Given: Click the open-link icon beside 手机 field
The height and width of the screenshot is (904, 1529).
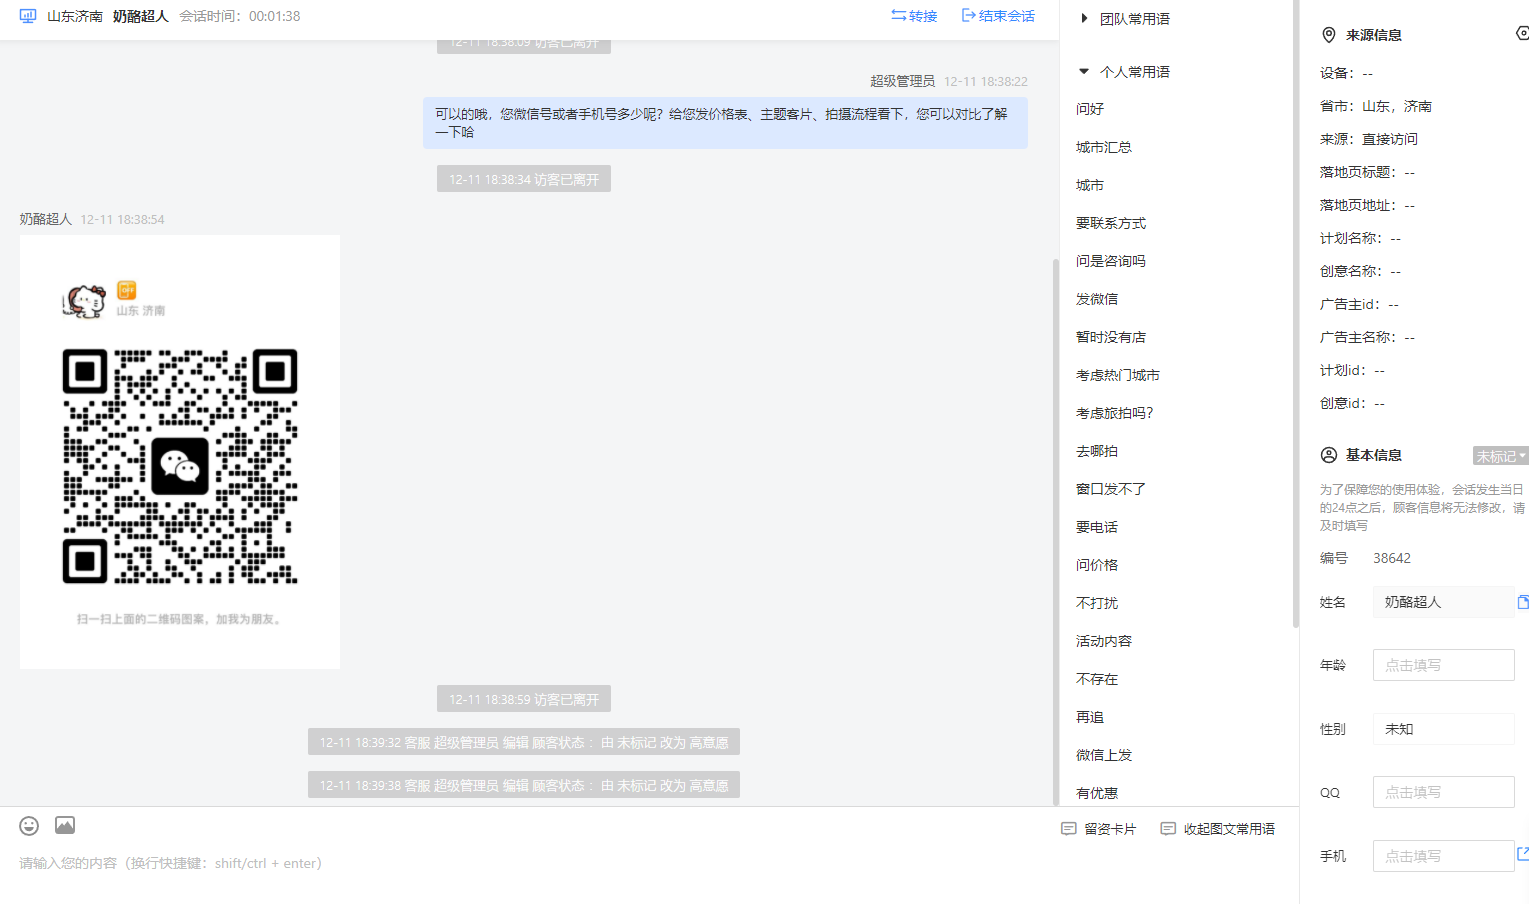Looking at the screenshot, I should pyautogui.click(x=1523, y=854).
